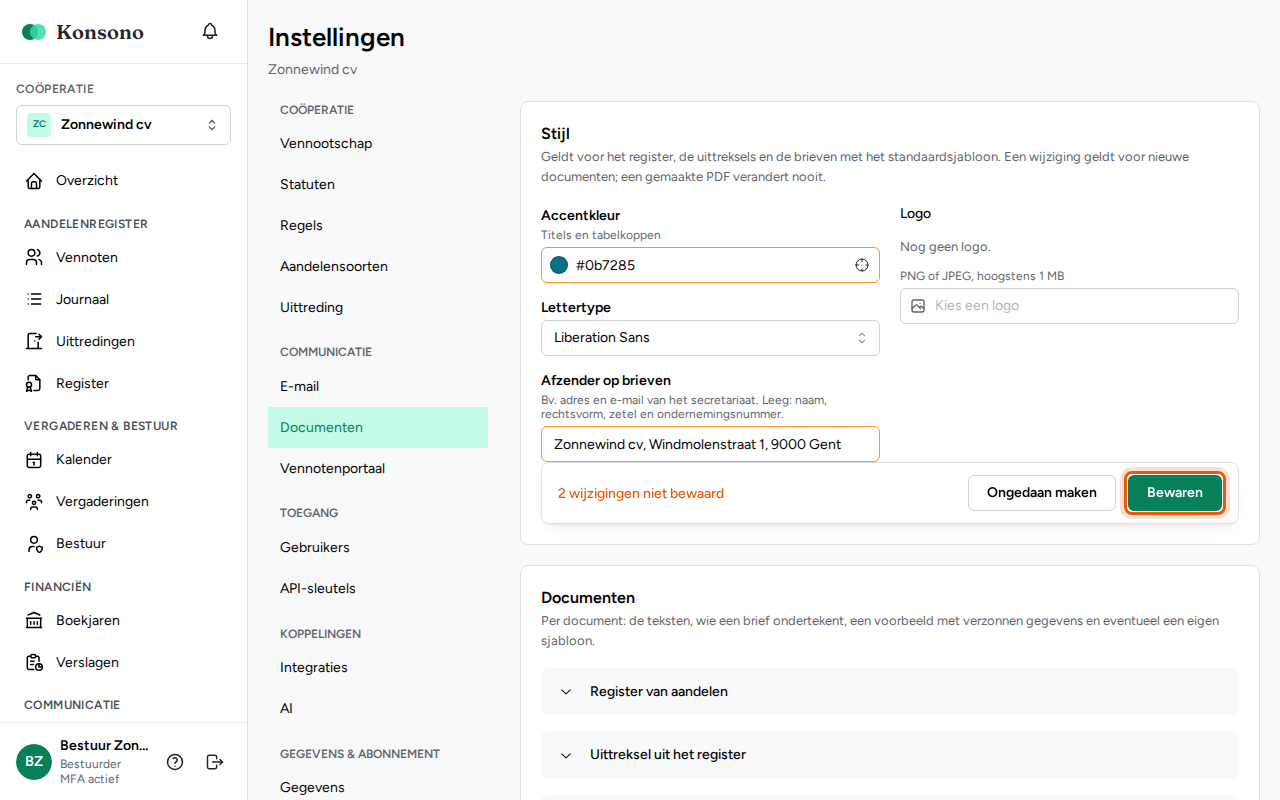Open Kalender icon
Screen dimensions: 1280x800
point(34,460)
